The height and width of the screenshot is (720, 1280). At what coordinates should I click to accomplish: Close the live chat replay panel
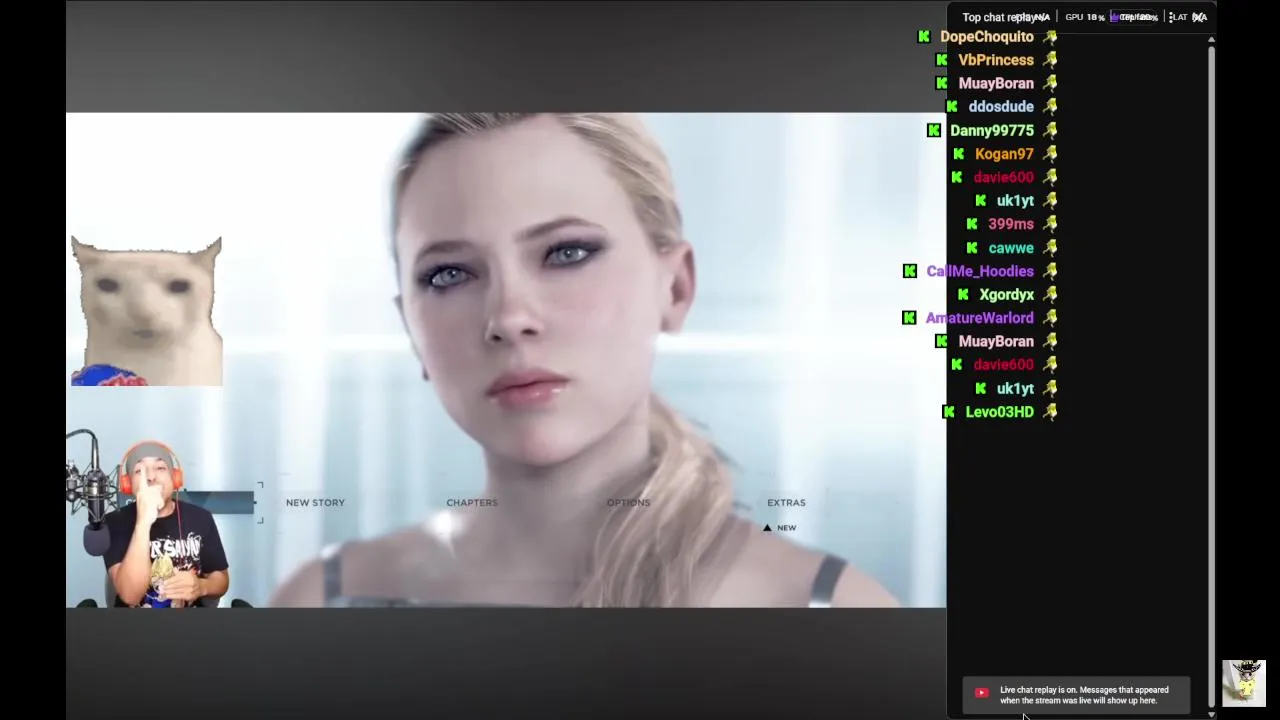1200,17
